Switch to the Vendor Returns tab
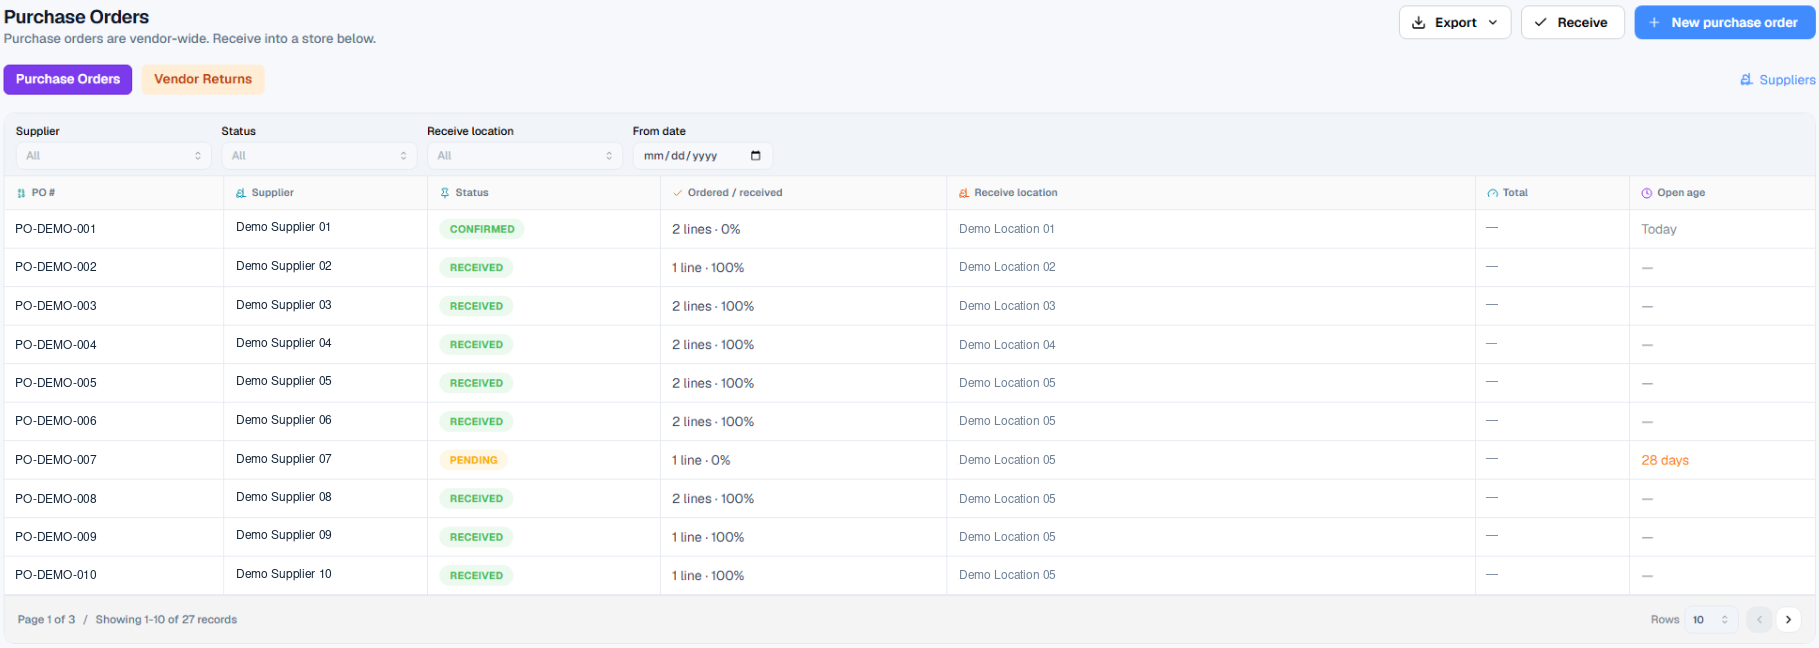The height and width of the screenshot is (648, 1819). pos(203,79)
